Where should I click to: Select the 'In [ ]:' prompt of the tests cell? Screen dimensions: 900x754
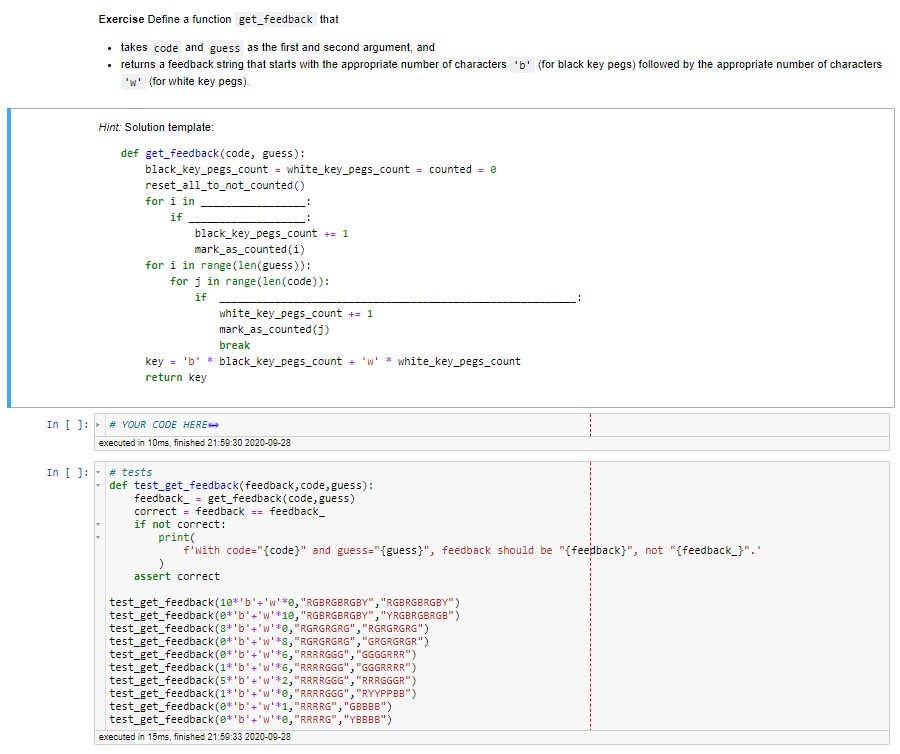(x=68, y=473)
